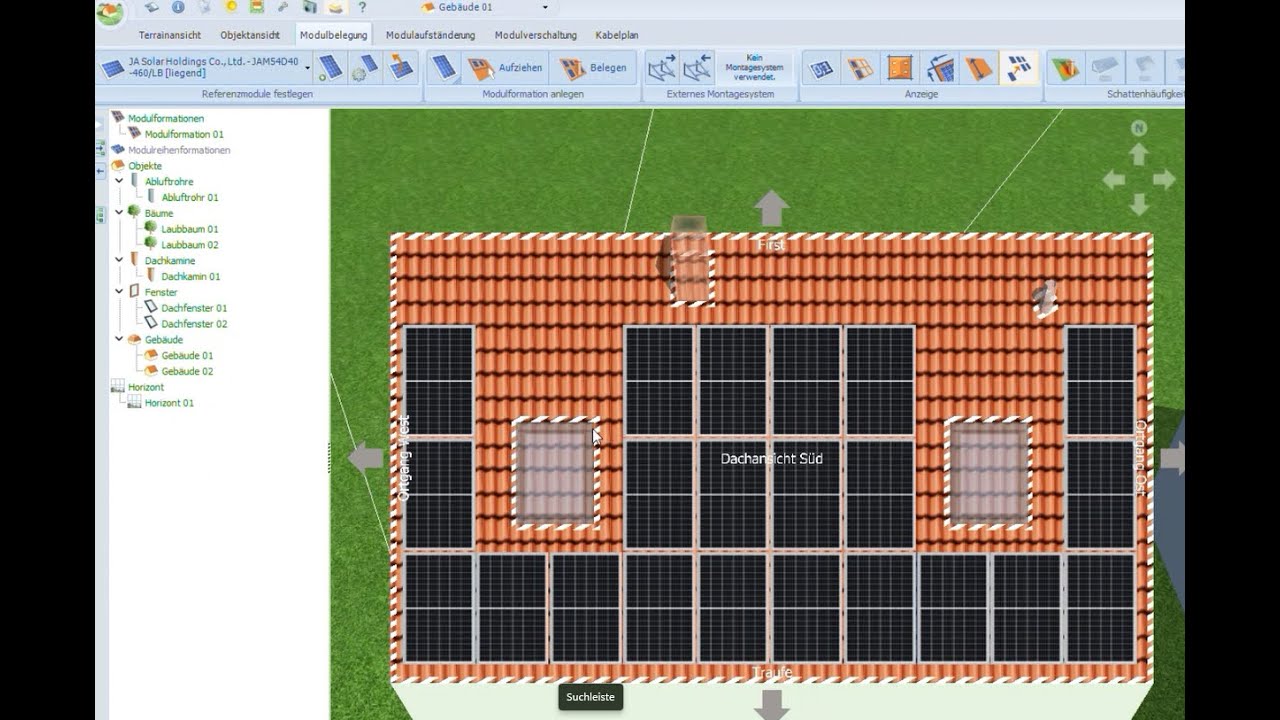Collapse the Dachkamine tree group

point(120,260)
